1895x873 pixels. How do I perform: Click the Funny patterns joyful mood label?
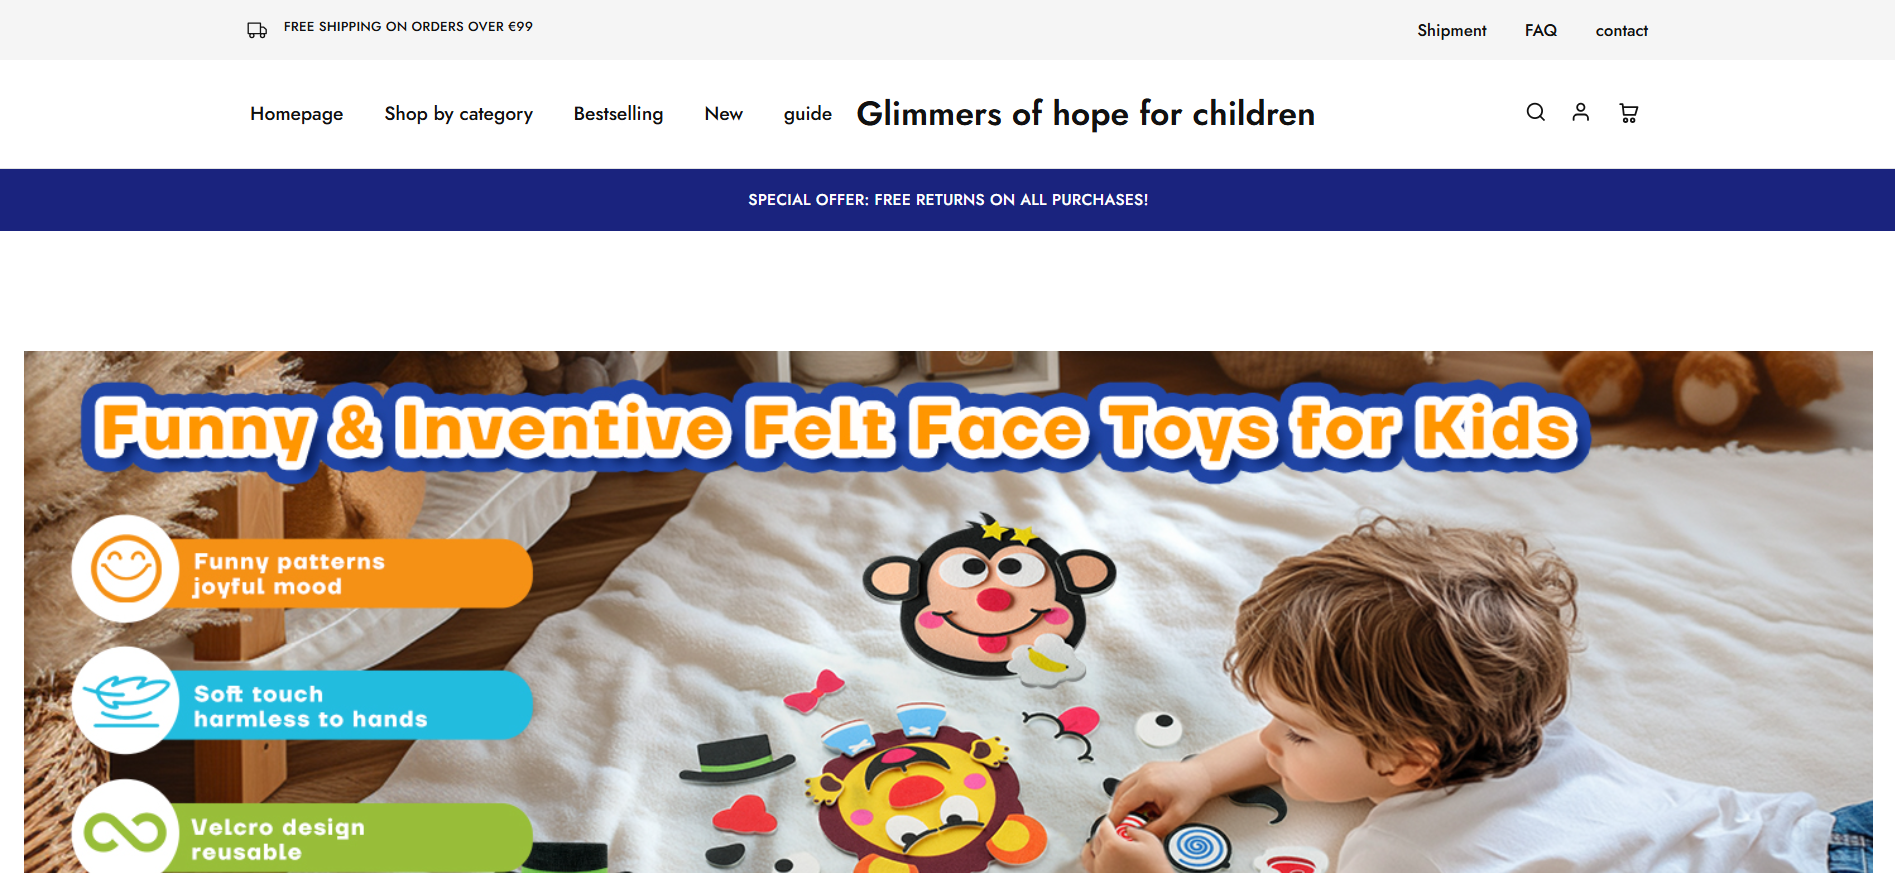pyautogui.click(x=289, y=574)
